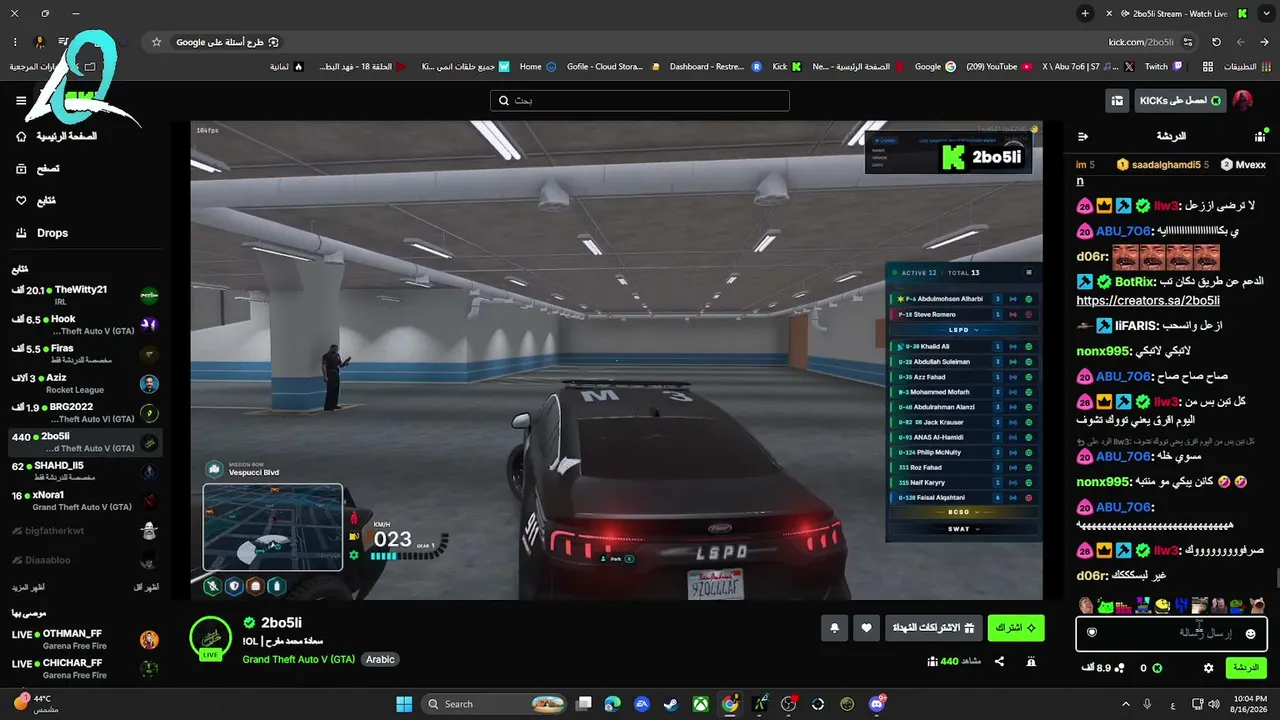Bookmark this page with the star icon

pos(156,42)
